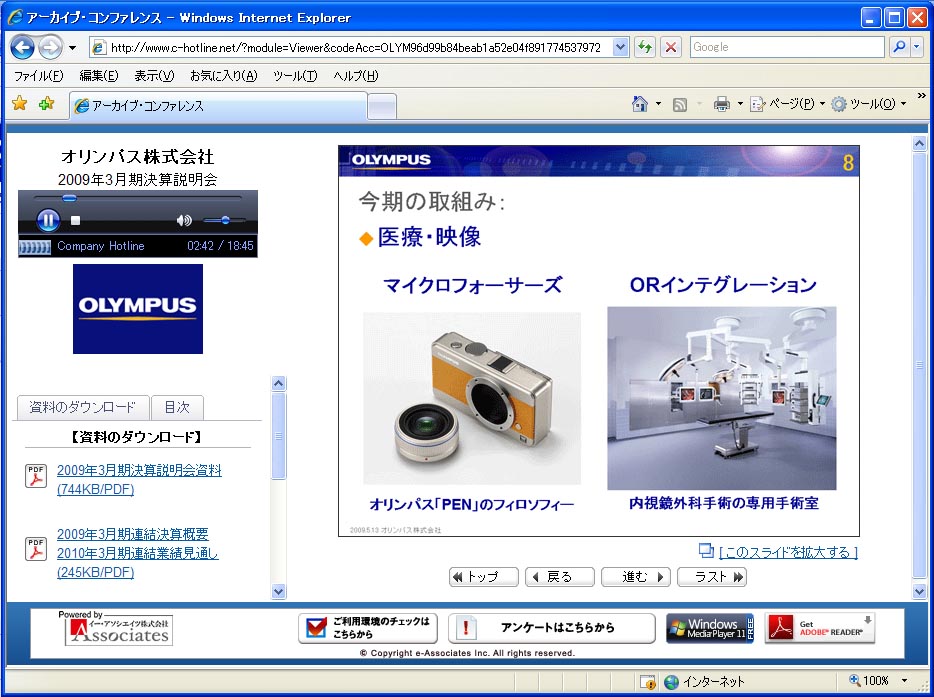Click the ご利用環境のチェック button
This screenshot has width=934, height=697.
coord(368,628)
